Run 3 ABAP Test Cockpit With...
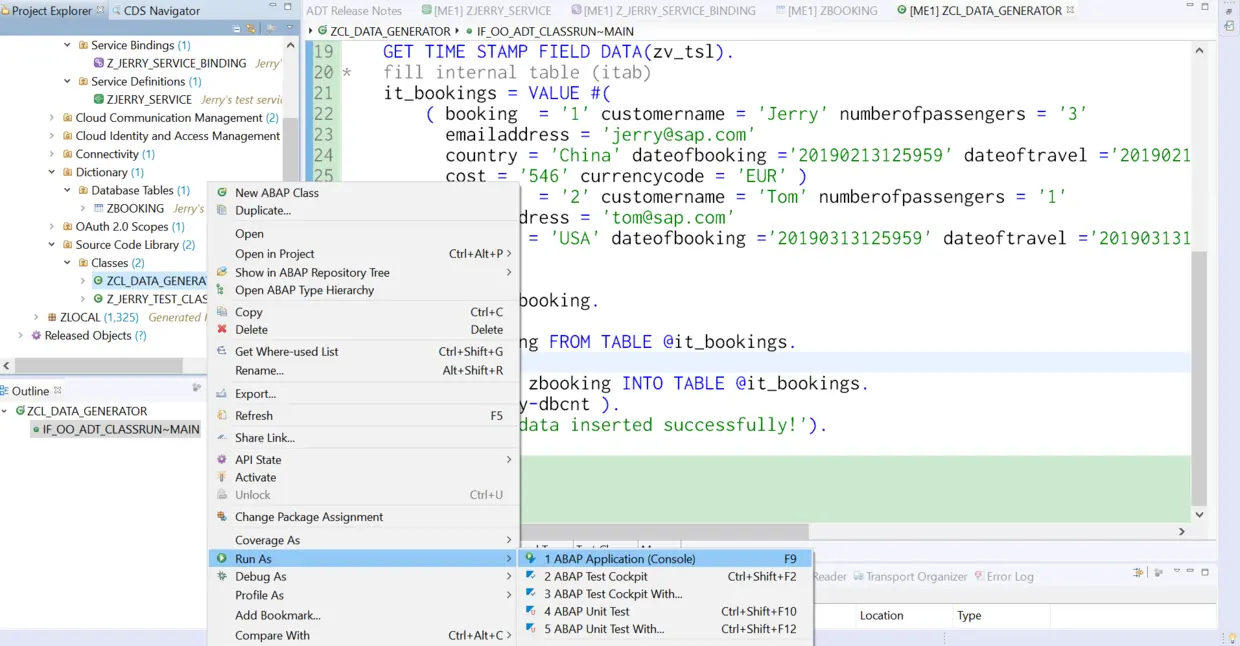The height and width of the screenshot is (646, 1240). (666, 594)
